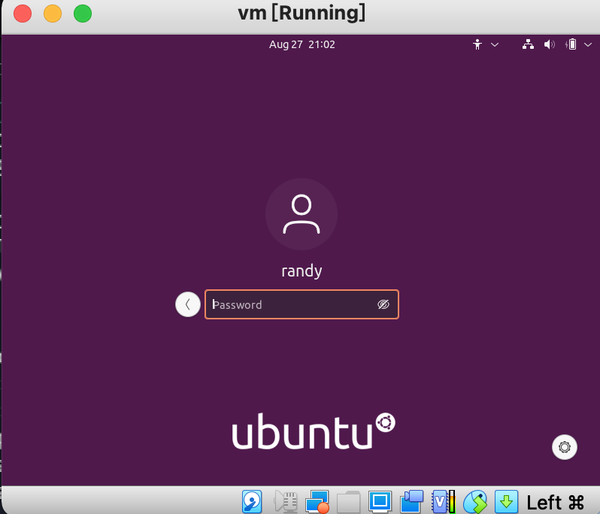Click the shared folders status icon

[349, 501]
